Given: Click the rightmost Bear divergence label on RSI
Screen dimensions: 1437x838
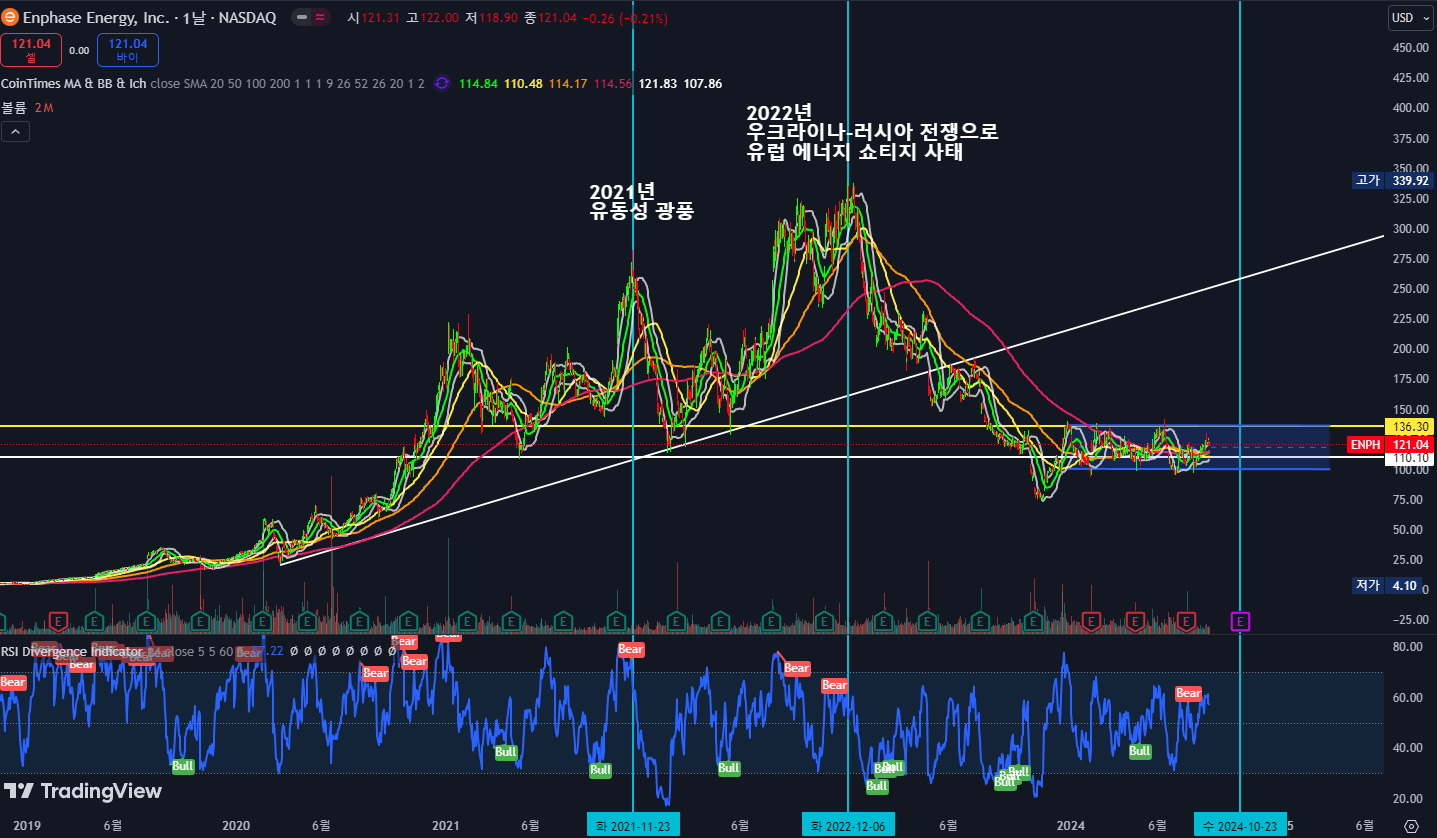Looking at the screenshot, I should (x=1188, y=693).
